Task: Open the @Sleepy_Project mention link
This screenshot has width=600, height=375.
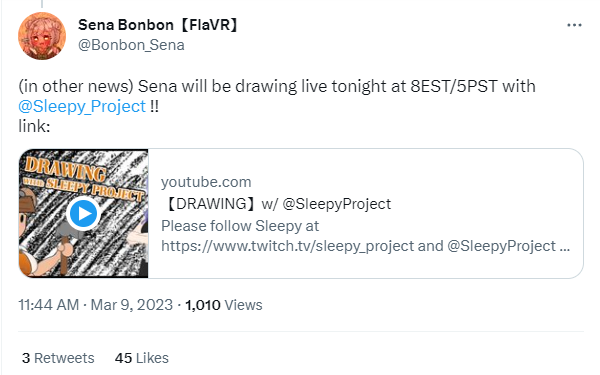Action: click(x=82, y=106)
